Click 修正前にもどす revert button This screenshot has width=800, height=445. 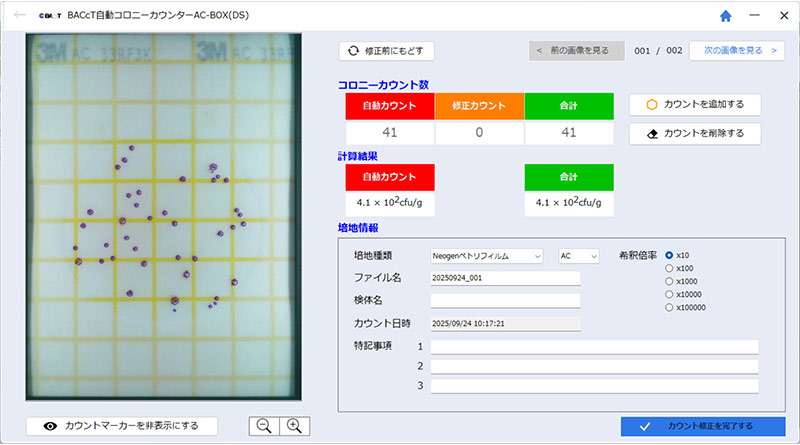pyautogui.click(x=387, y=50)
